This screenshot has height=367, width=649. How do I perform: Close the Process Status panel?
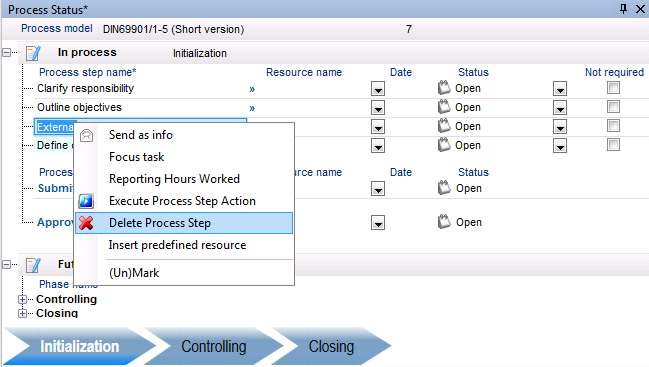click(640, 9)
